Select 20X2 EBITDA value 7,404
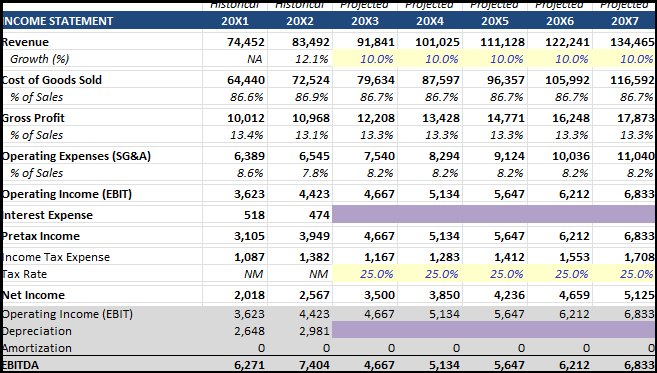The height and width of the screenshot is (373, 657). [314, 365]
